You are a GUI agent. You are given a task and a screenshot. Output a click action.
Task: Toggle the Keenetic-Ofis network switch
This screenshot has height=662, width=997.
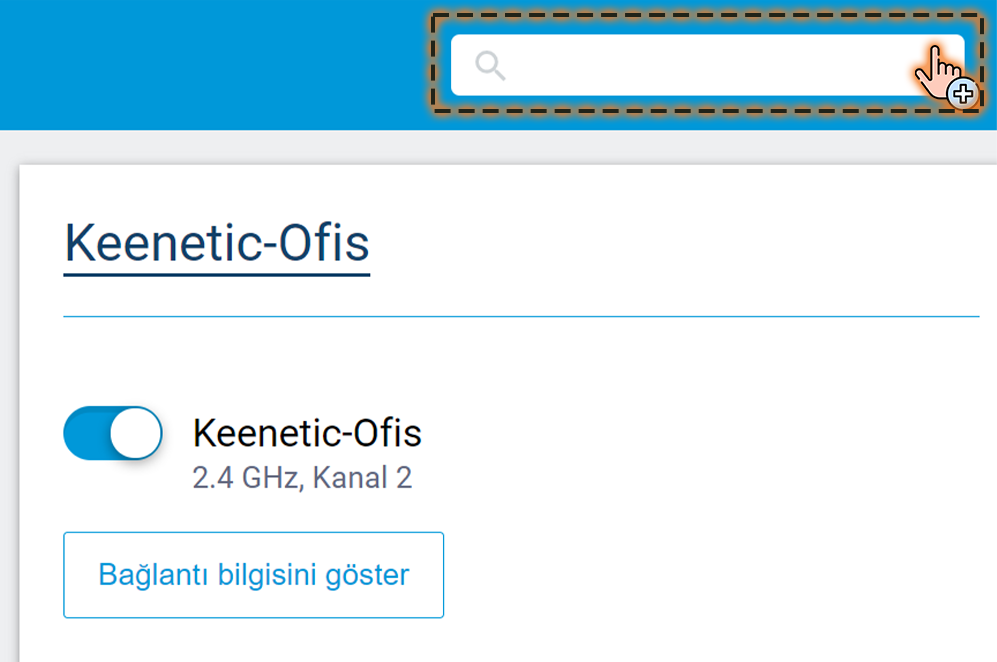click(x=113, y=433)
